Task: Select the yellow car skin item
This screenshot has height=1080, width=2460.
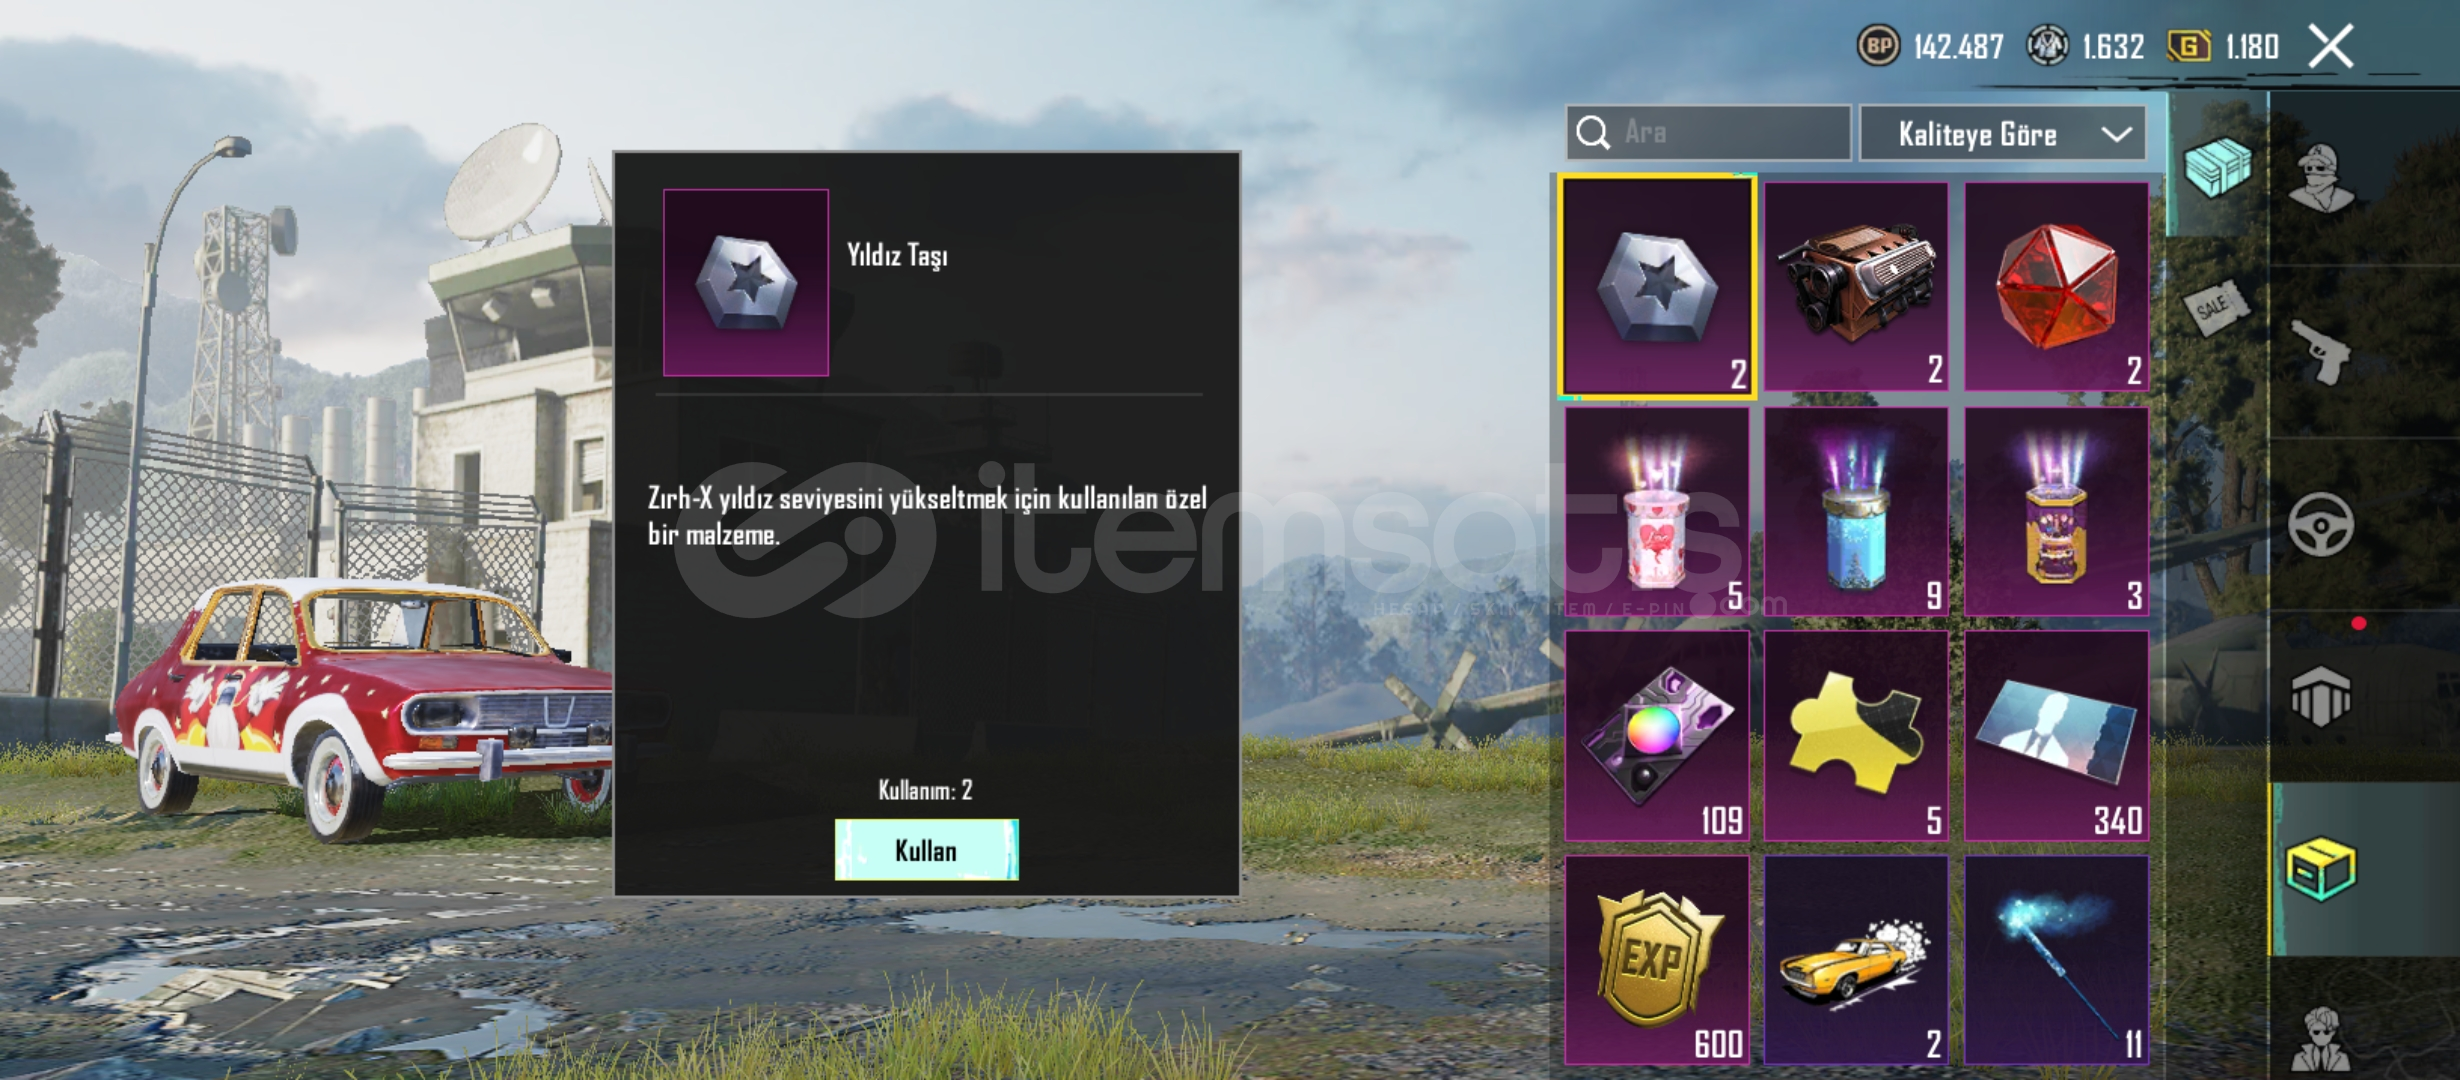Action: 1856,960
